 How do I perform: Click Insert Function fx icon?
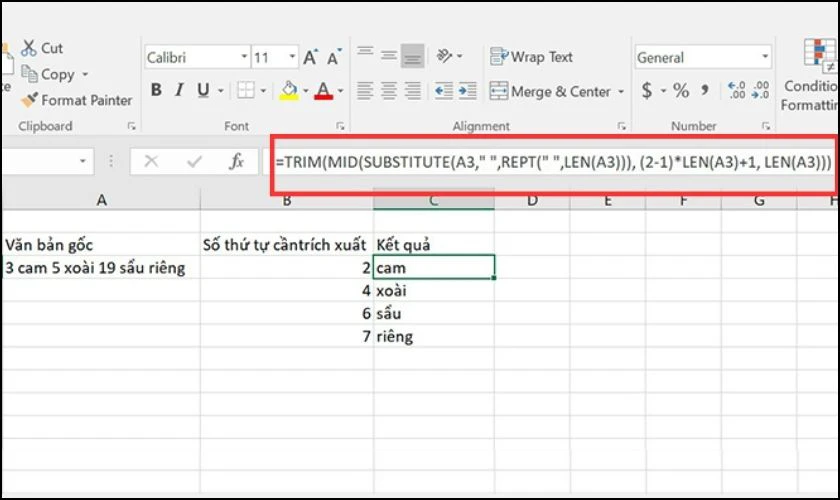coord(236,161)
